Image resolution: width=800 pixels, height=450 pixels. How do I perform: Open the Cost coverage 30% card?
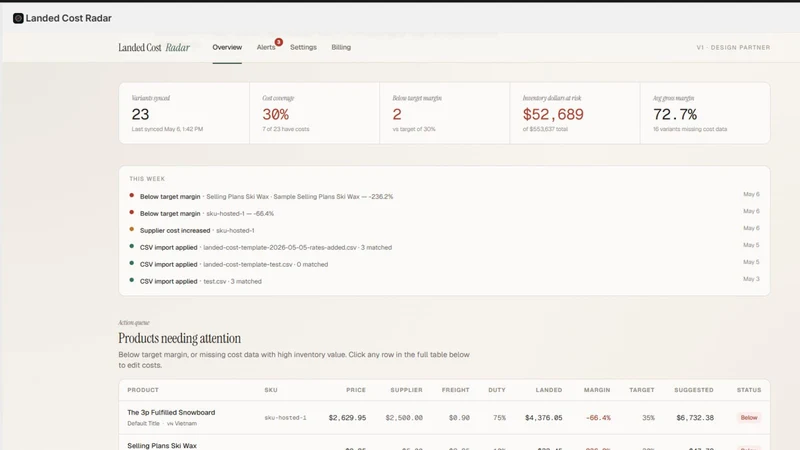[314, 113]
